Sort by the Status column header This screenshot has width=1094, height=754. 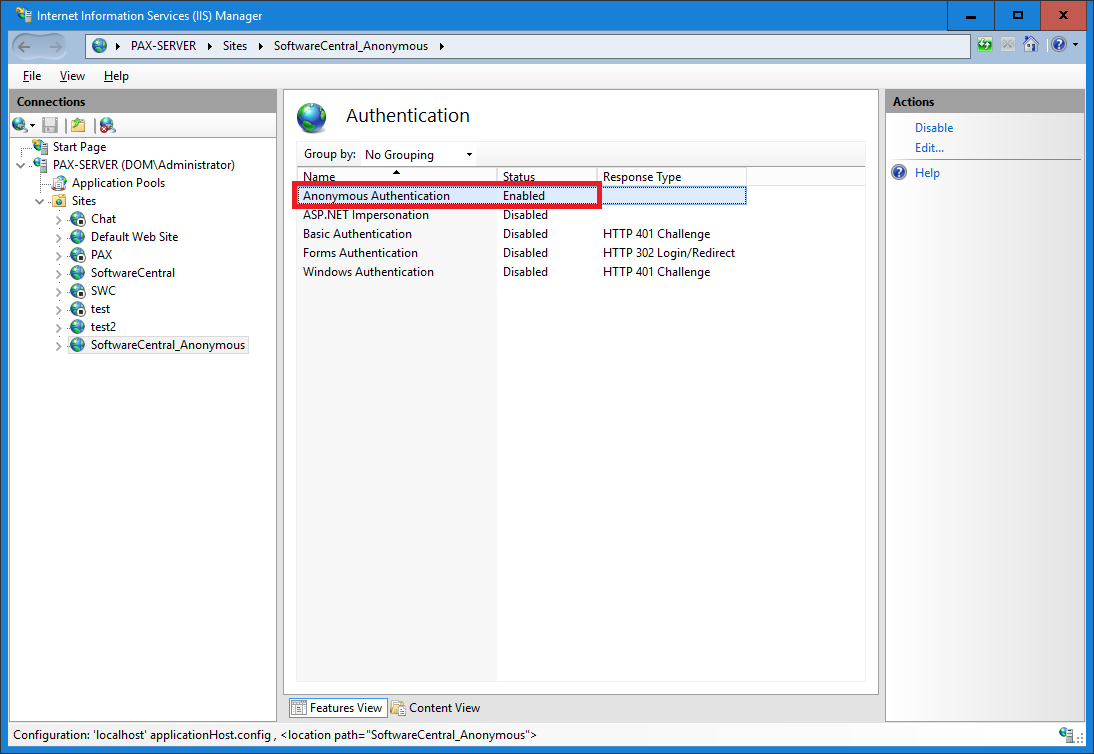tap(545, 177)
